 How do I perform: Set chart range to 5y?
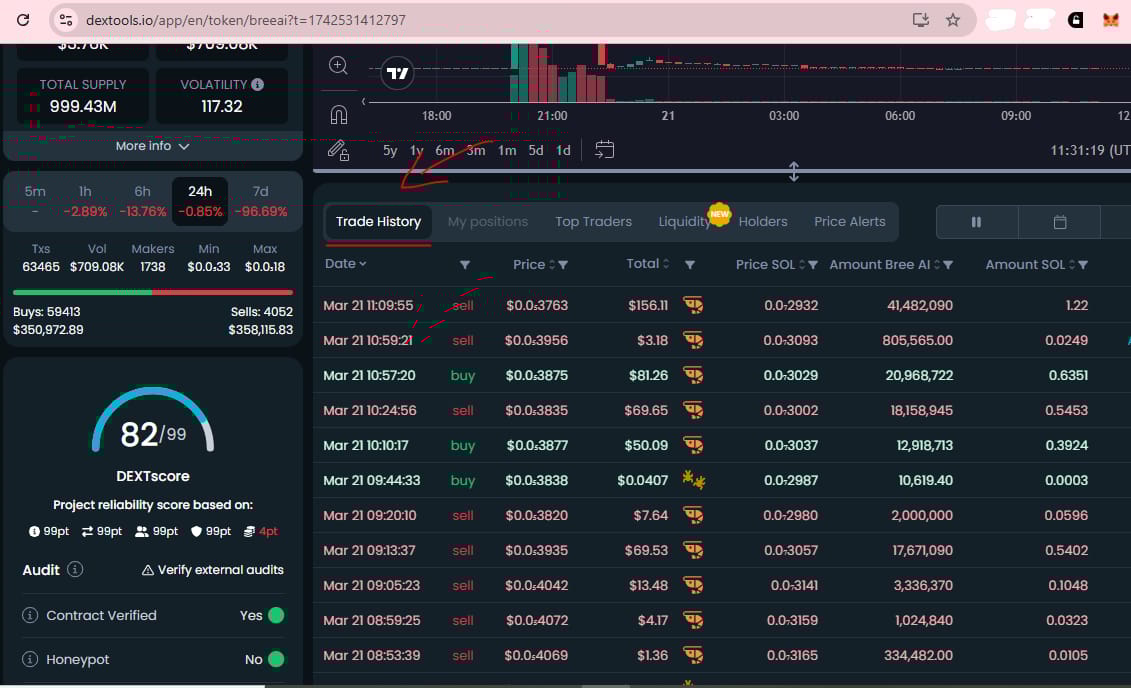[390, 150]
